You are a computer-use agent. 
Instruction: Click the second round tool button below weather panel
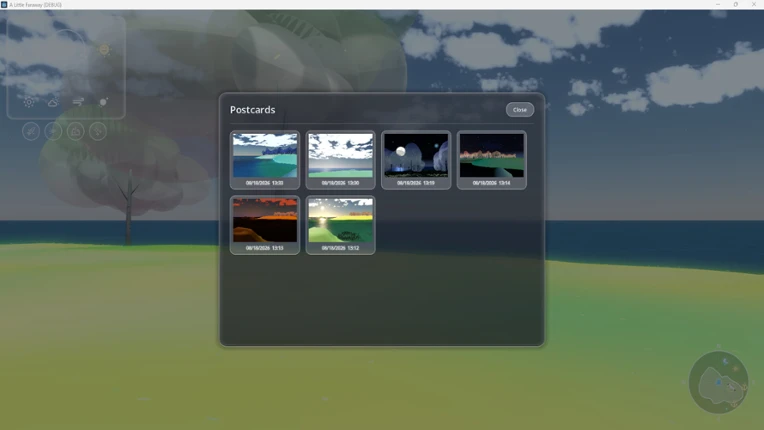pos(53,131)
